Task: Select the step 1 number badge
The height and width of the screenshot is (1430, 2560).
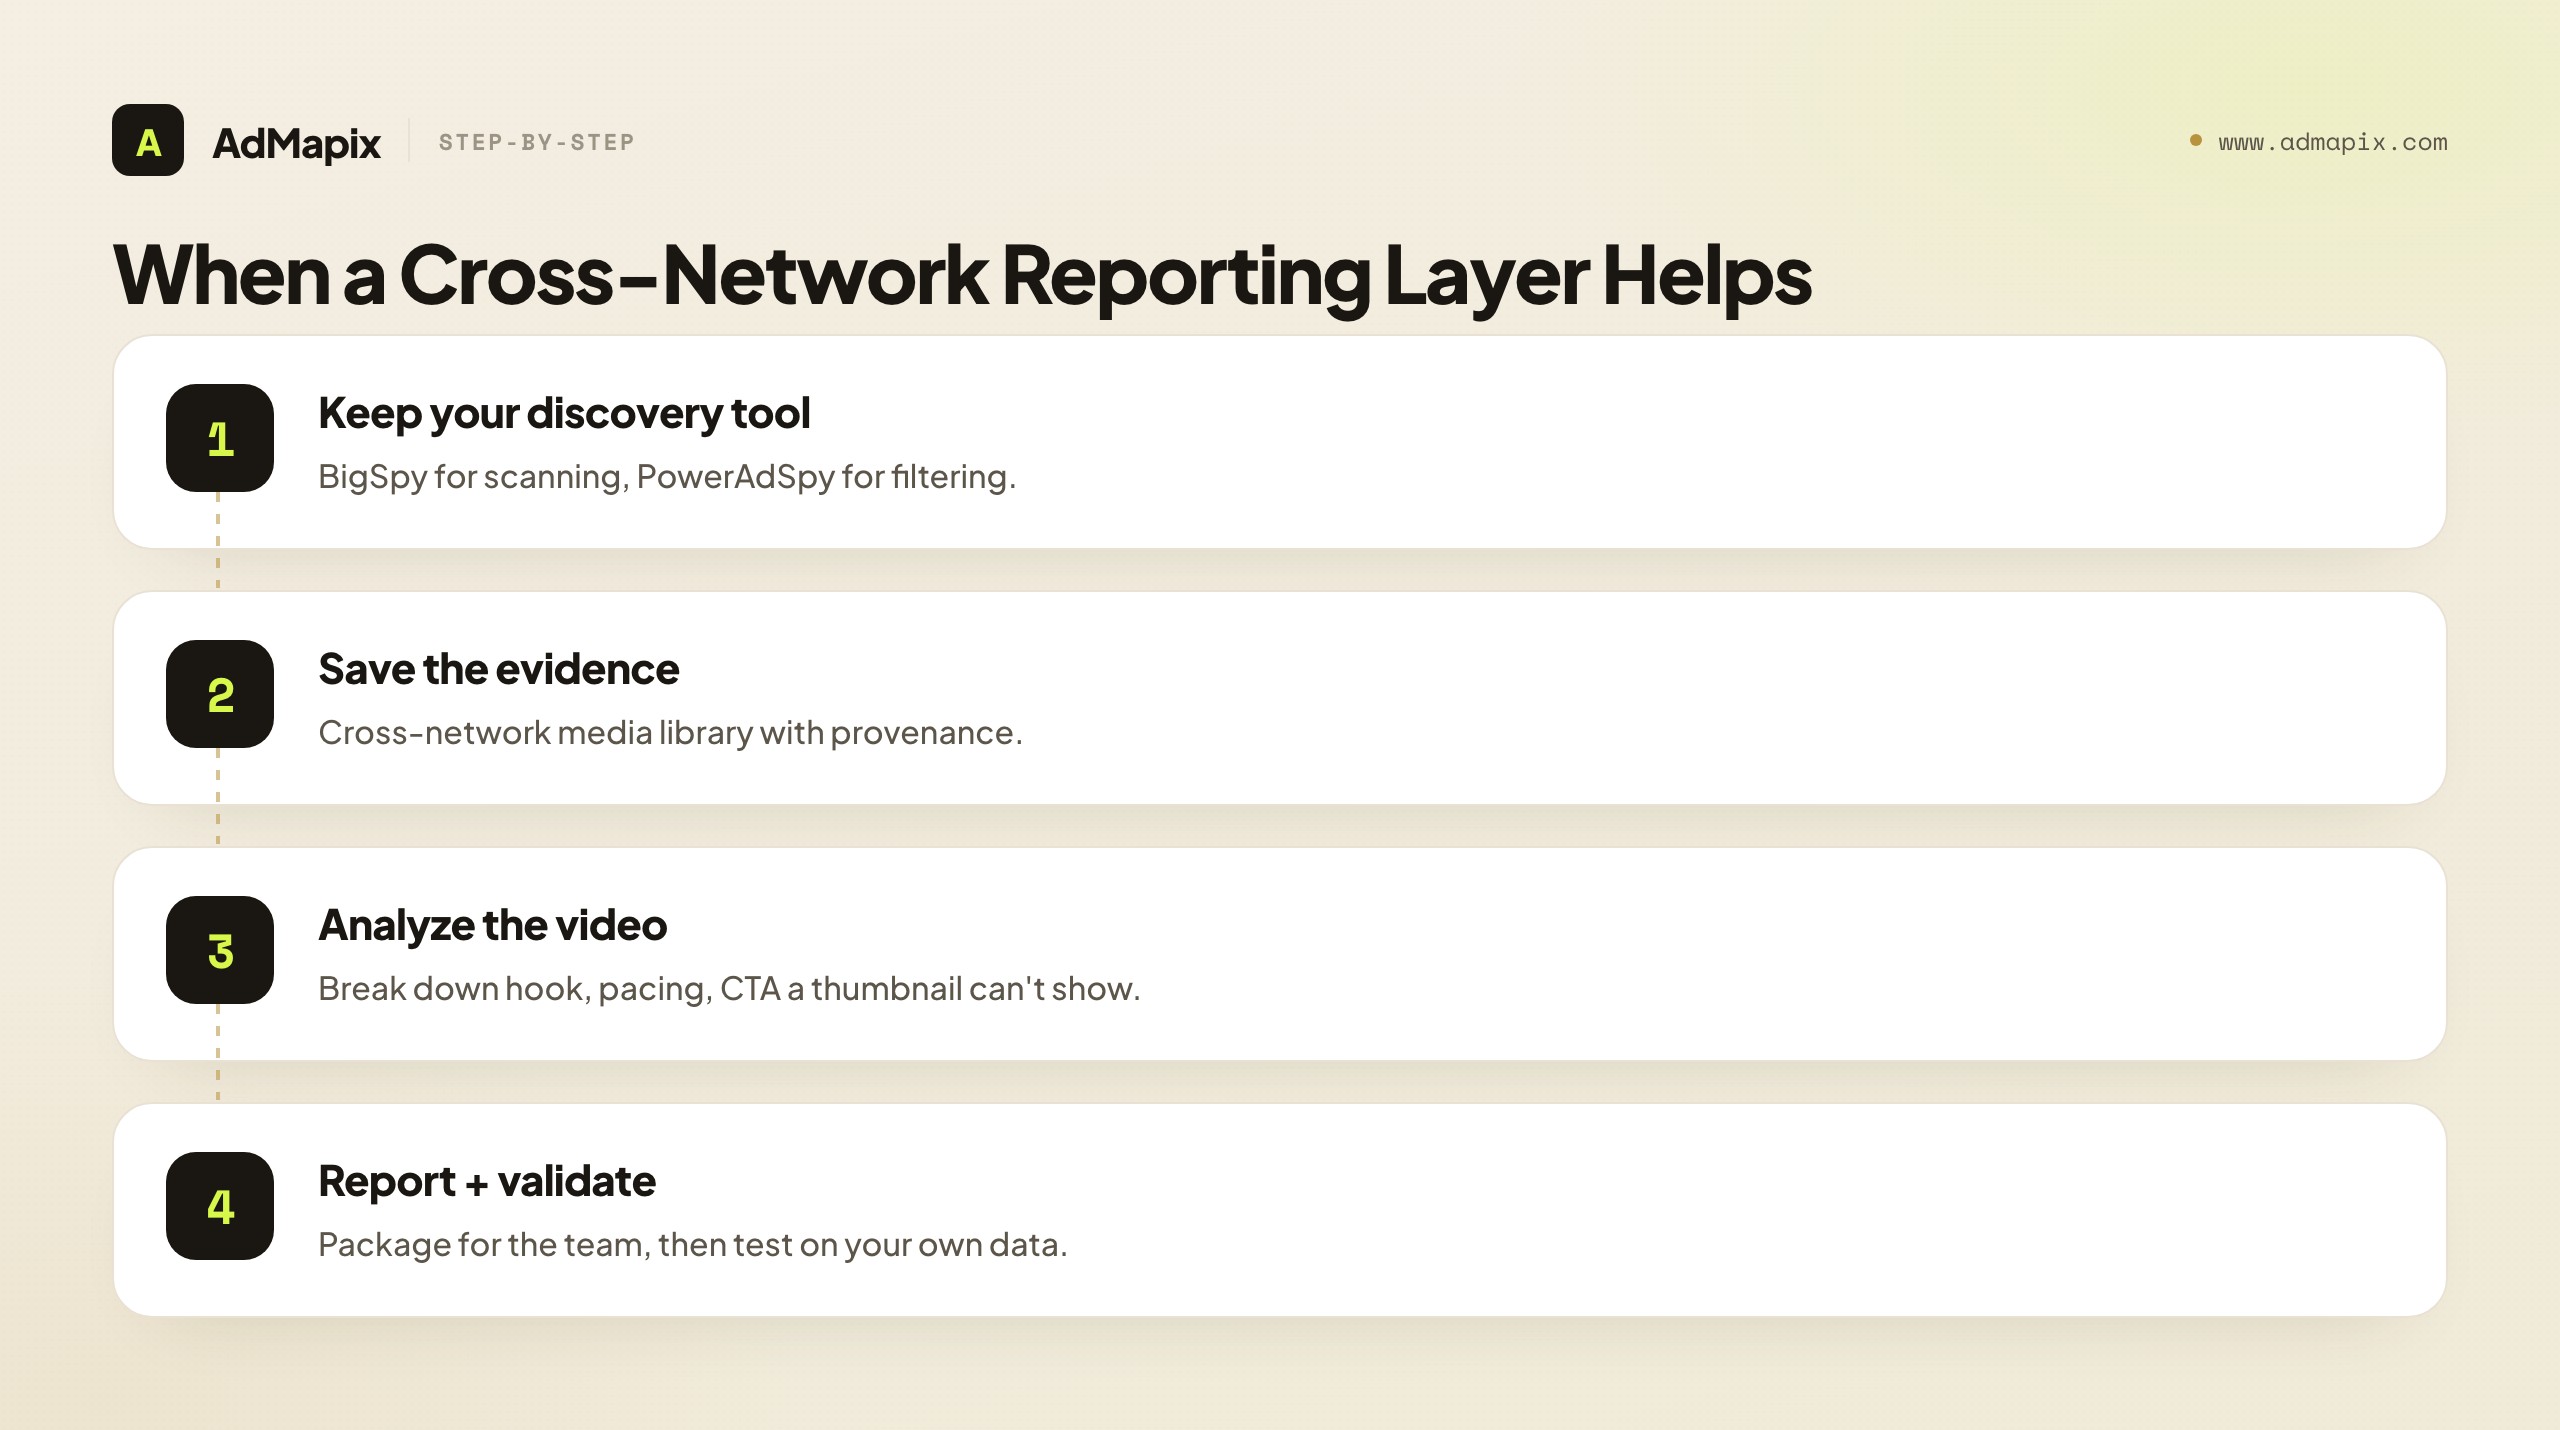Action: 220,438
